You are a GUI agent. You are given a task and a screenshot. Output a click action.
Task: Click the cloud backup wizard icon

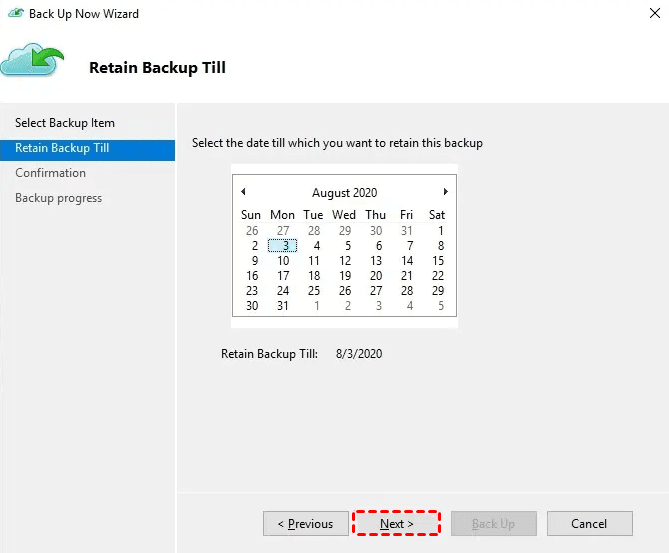tap(32, 60)
